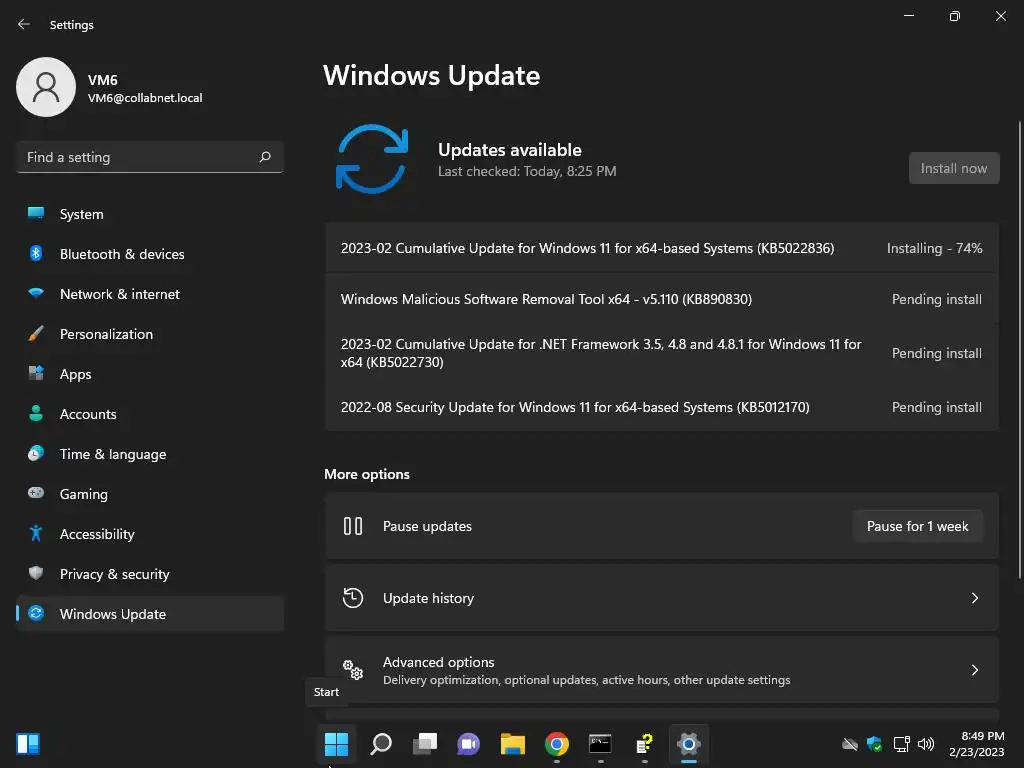Open Personalization settings
Image resolution: width=1024 pixels, height=768 pixels.
(150, 334)
